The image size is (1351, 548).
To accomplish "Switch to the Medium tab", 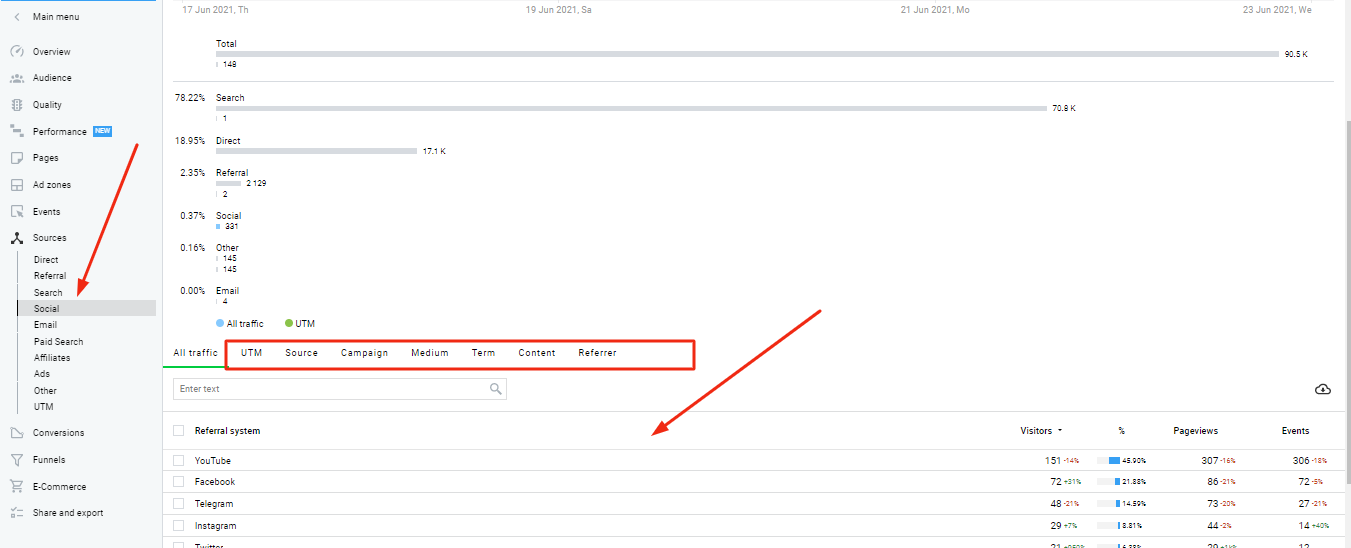I will pyautogui.click(x=430, y=353).
